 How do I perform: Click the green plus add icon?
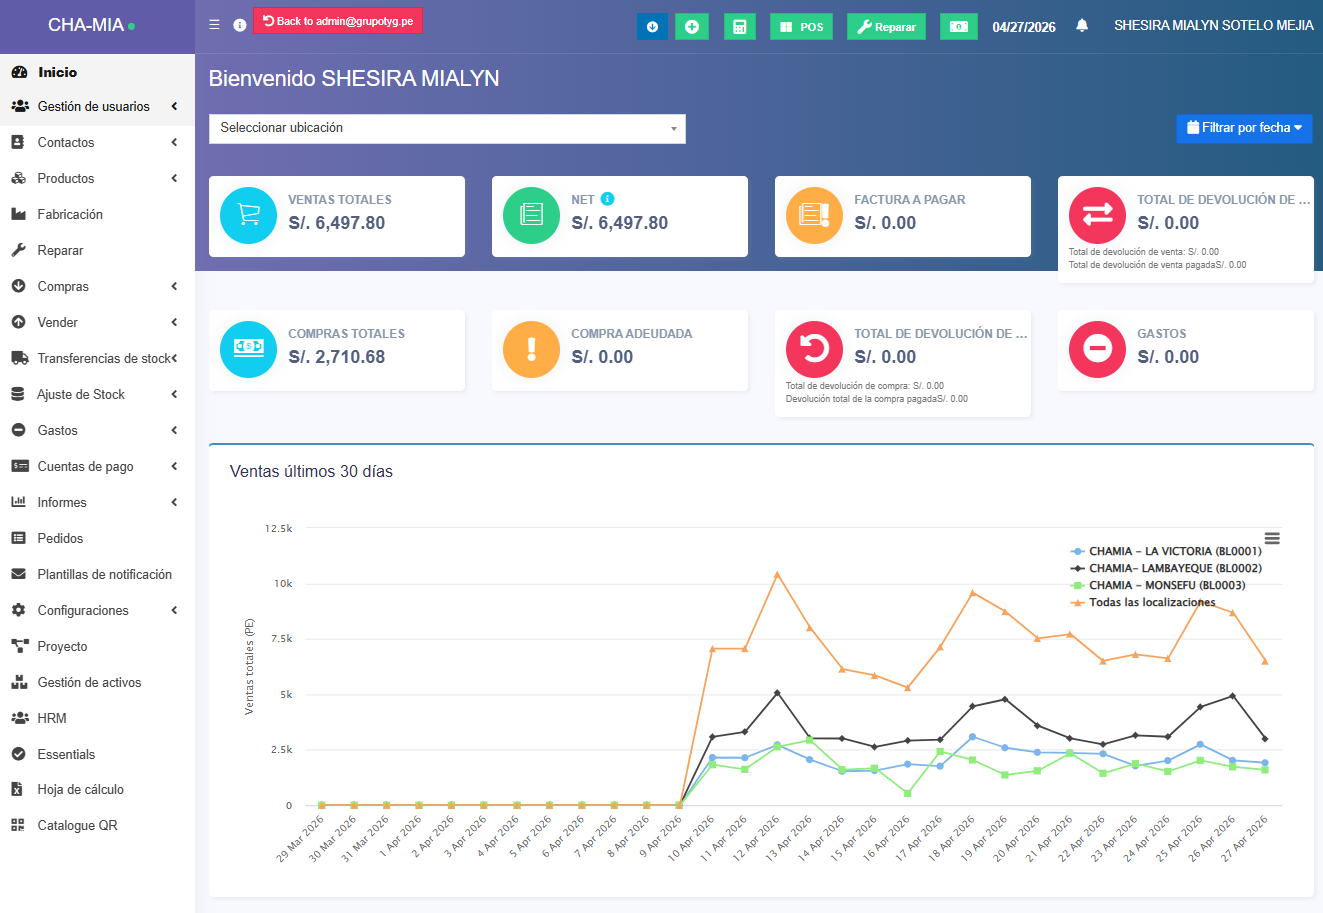691,27
